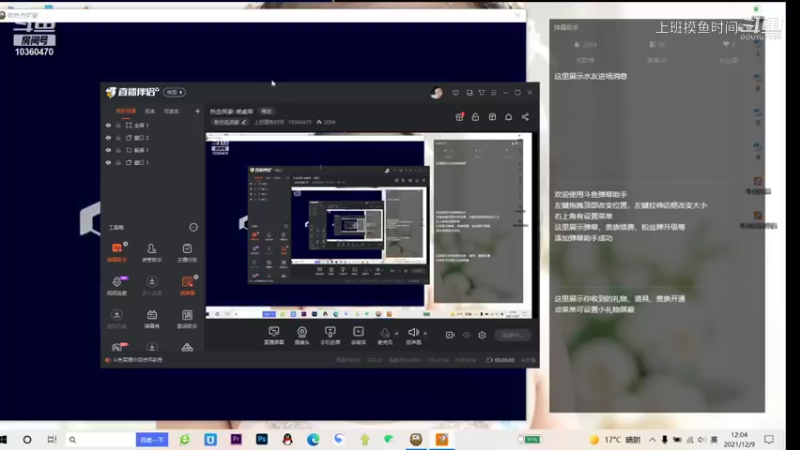Lock the 窗口 1 layer
This screenshot has height=450, width=800.
[118, 162]
